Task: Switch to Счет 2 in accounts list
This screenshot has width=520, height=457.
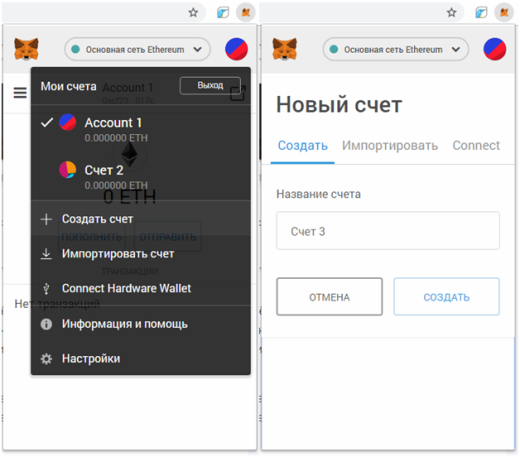Action: 141,176
